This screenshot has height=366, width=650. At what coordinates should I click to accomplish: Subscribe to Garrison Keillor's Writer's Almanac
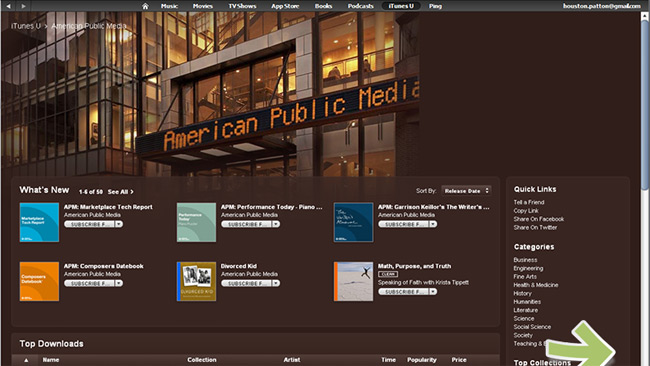[x=403, y=224]
